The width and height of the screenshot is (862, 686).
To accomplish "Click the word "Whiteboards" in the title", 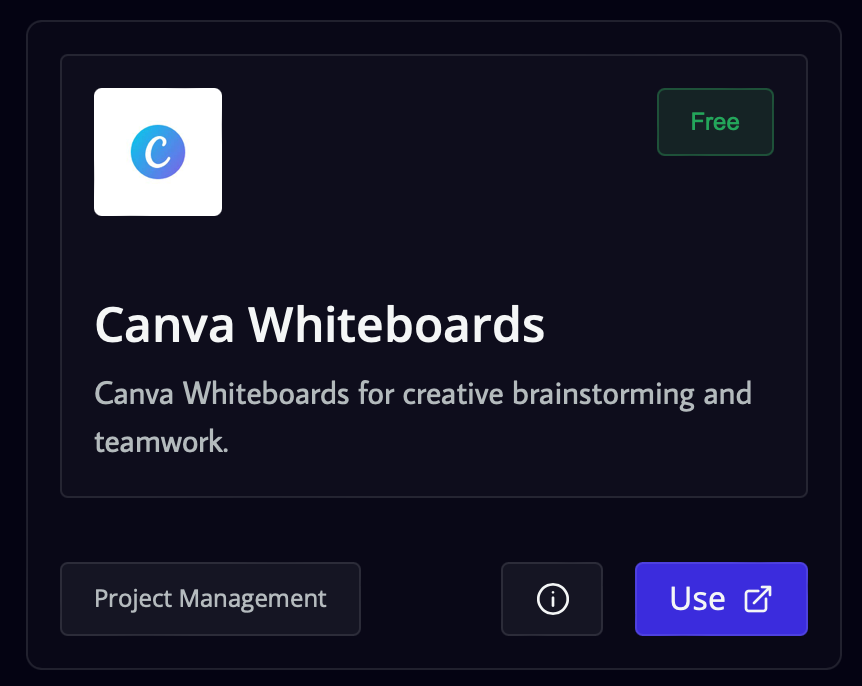I will [x=396, y=324].
